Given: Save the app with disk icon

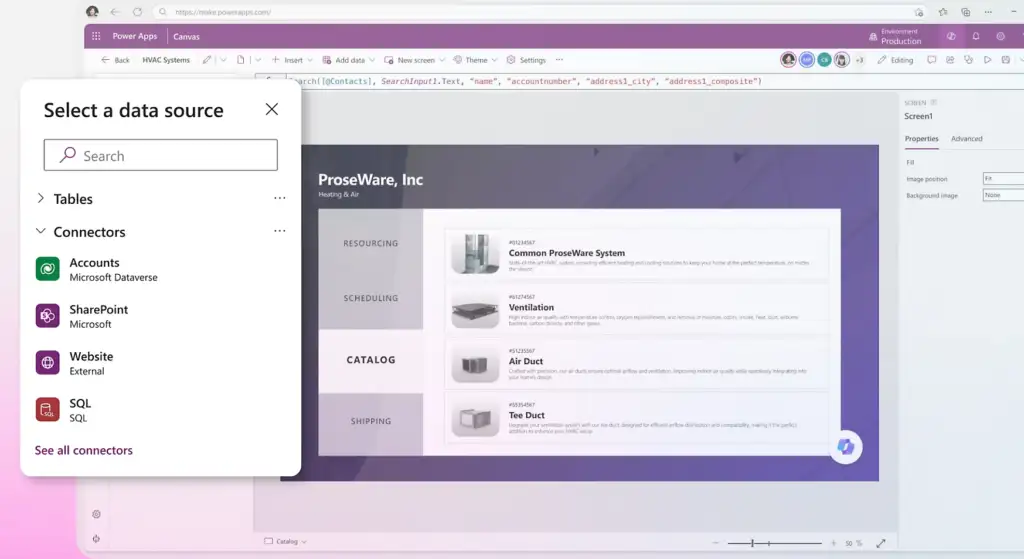Looking at the screenshot, I should pyautogui.click(x=1006, y=60).
